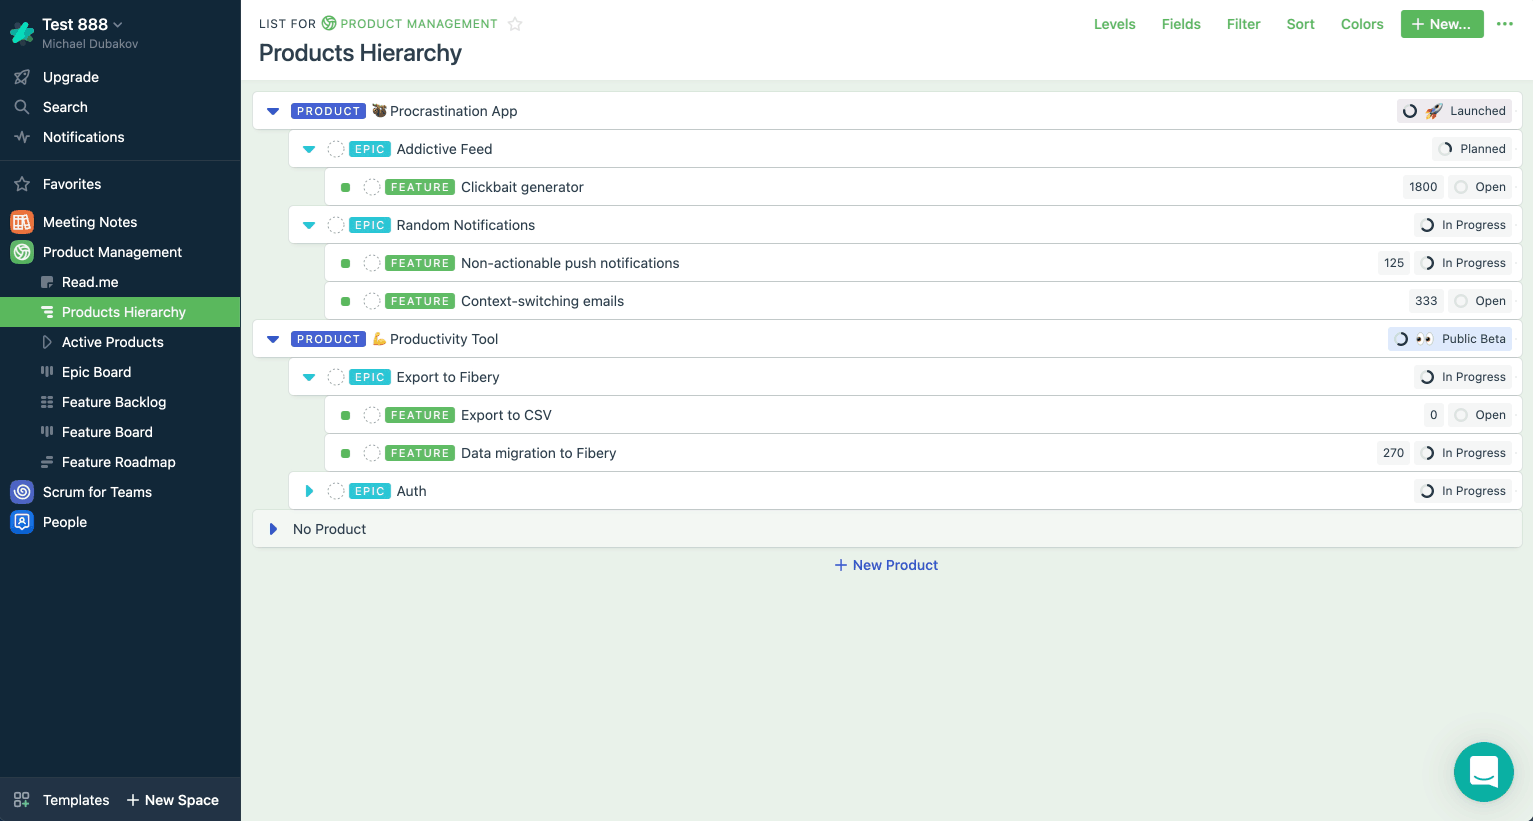
Task: Click the 1800 value on Clickbait generator
Action: pos(1423,187)
